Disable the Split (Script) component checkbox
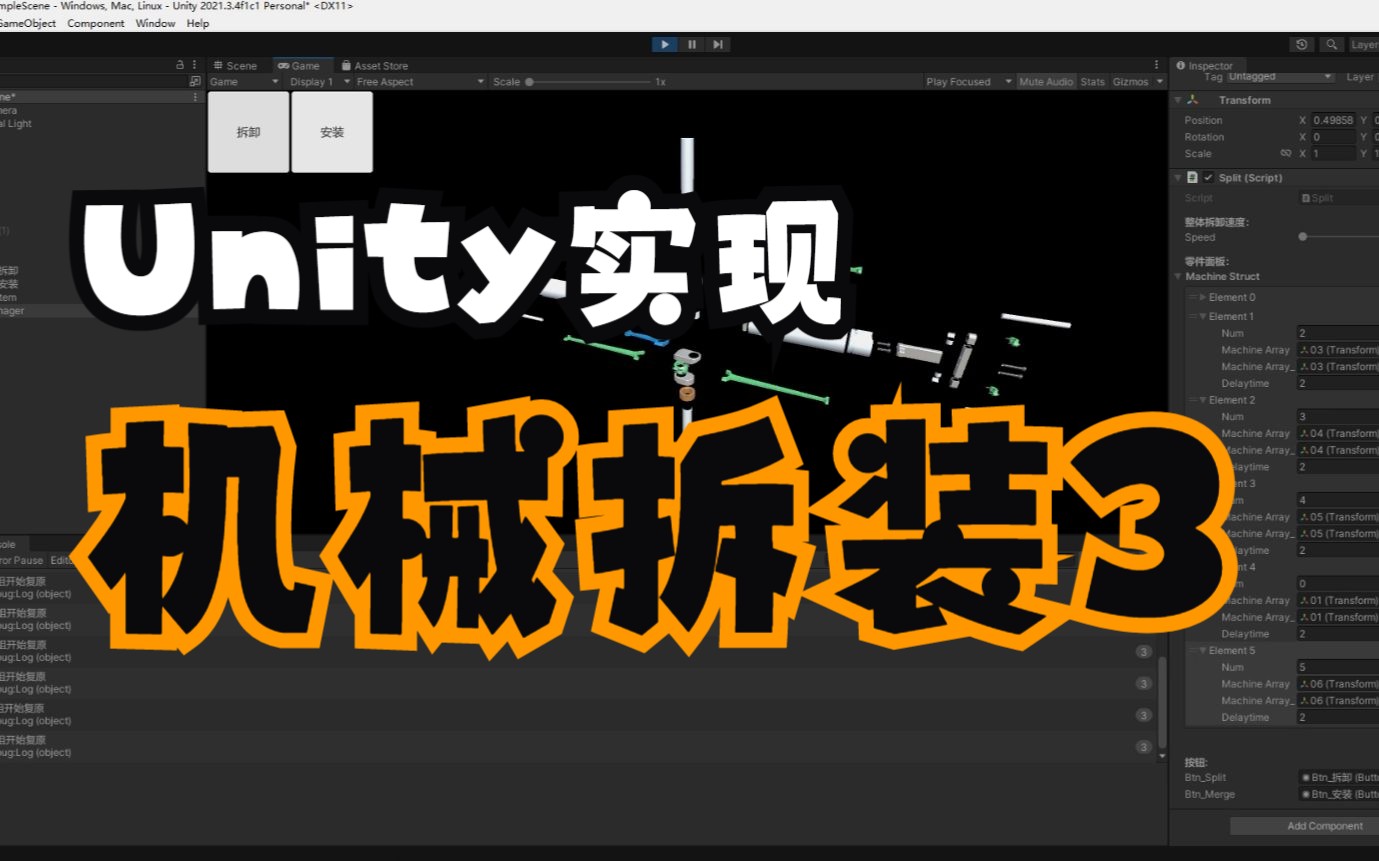1379x861 pixels. [1209, 178]
